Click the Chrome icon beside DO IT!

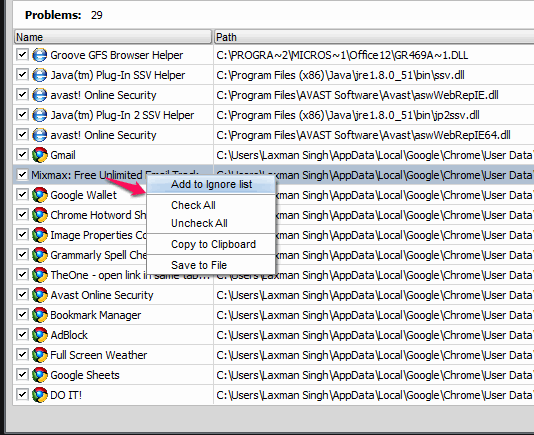[40, 395]
